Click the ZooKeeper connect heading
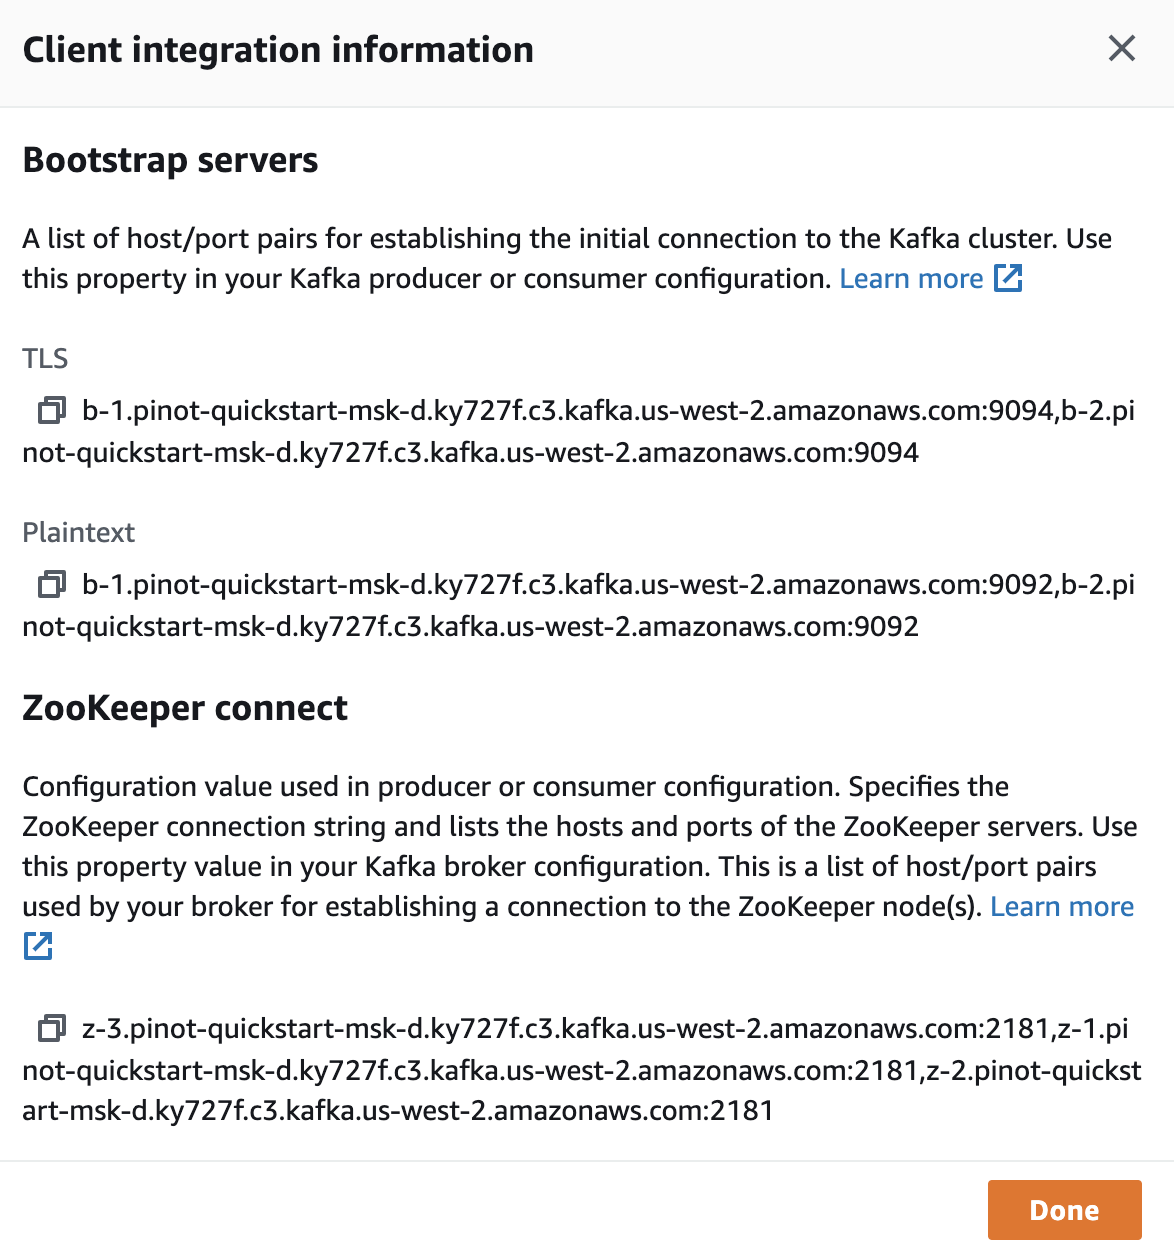 pos(185,708)
